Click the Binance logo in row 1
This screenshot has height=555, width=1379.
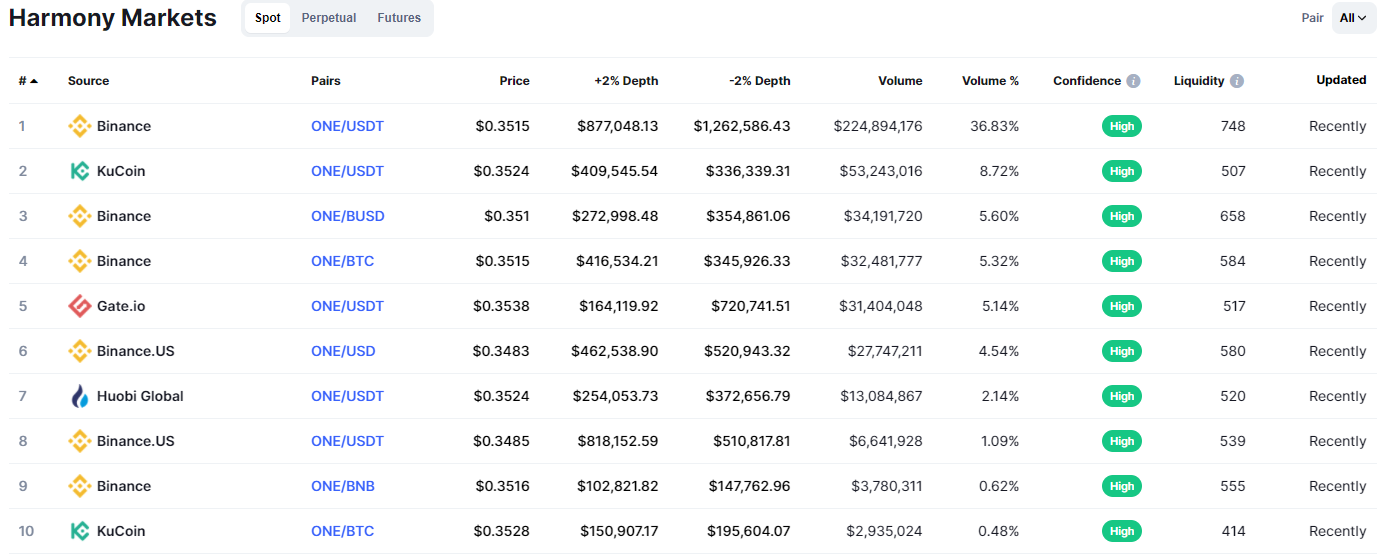click(x=79, y=126)
